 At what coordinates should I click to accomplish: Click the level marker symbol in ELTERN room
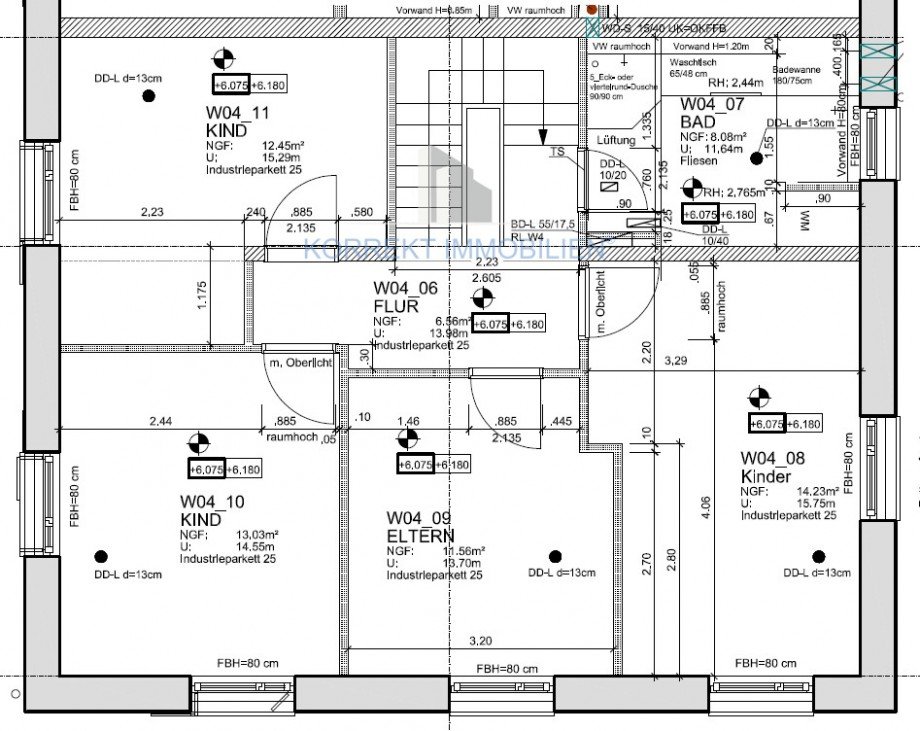408,439
